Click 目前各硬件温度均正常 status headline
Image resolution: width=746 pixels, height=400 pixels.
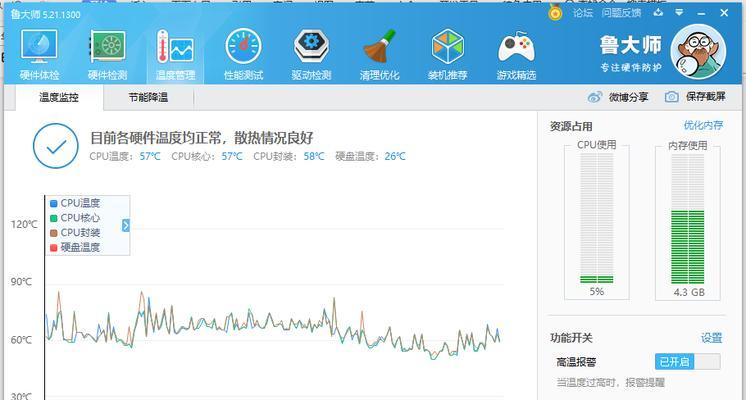coord(202,138)
